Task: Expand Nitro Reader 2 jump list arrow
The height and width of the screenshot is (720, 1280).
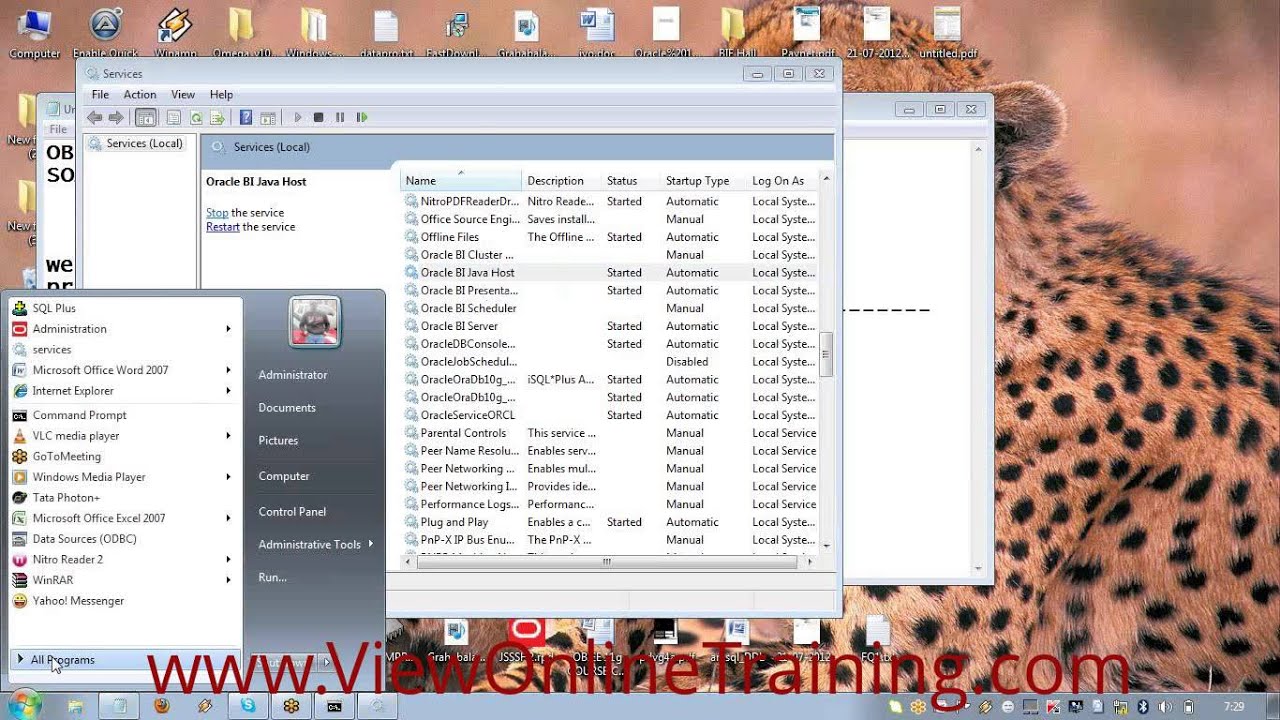Action: [x=228, y=560]
